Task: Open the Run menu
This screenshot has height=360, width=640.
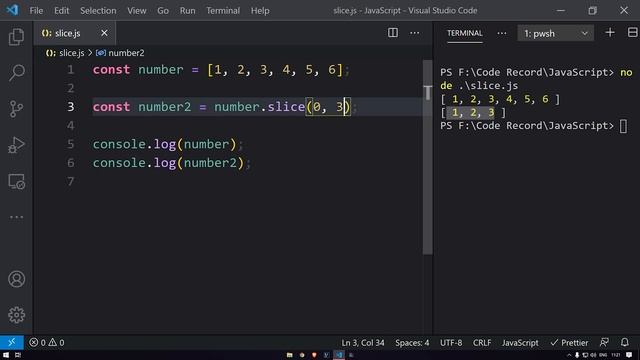Action: click(187, 11)
